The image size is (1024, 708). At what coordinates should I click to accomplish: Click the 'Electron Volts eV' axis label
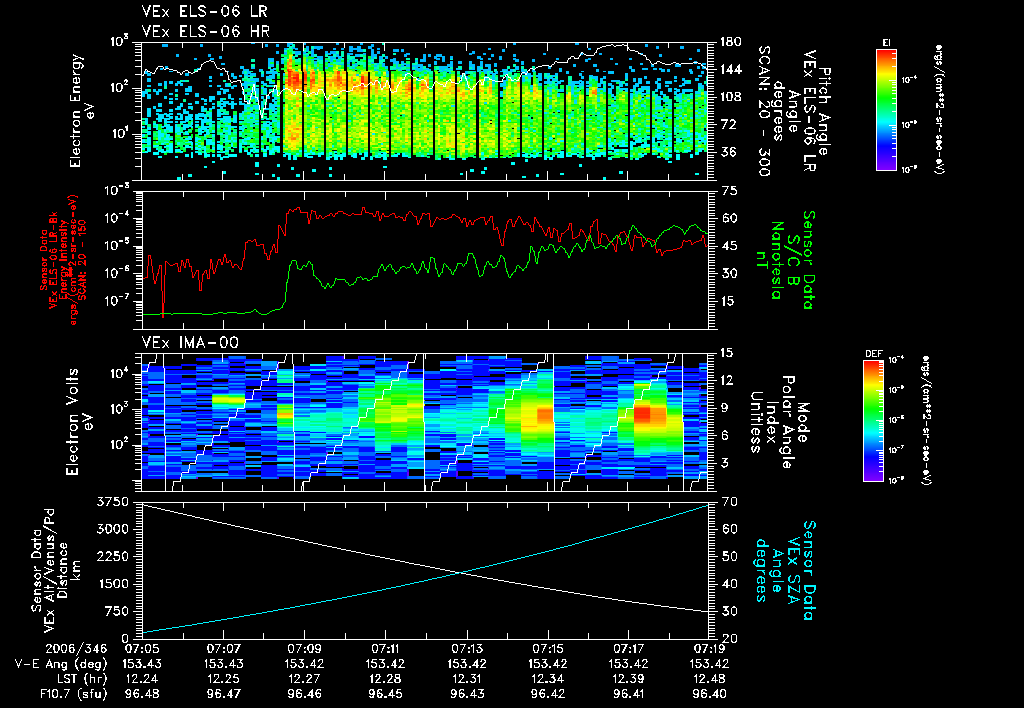pos(80,421)
